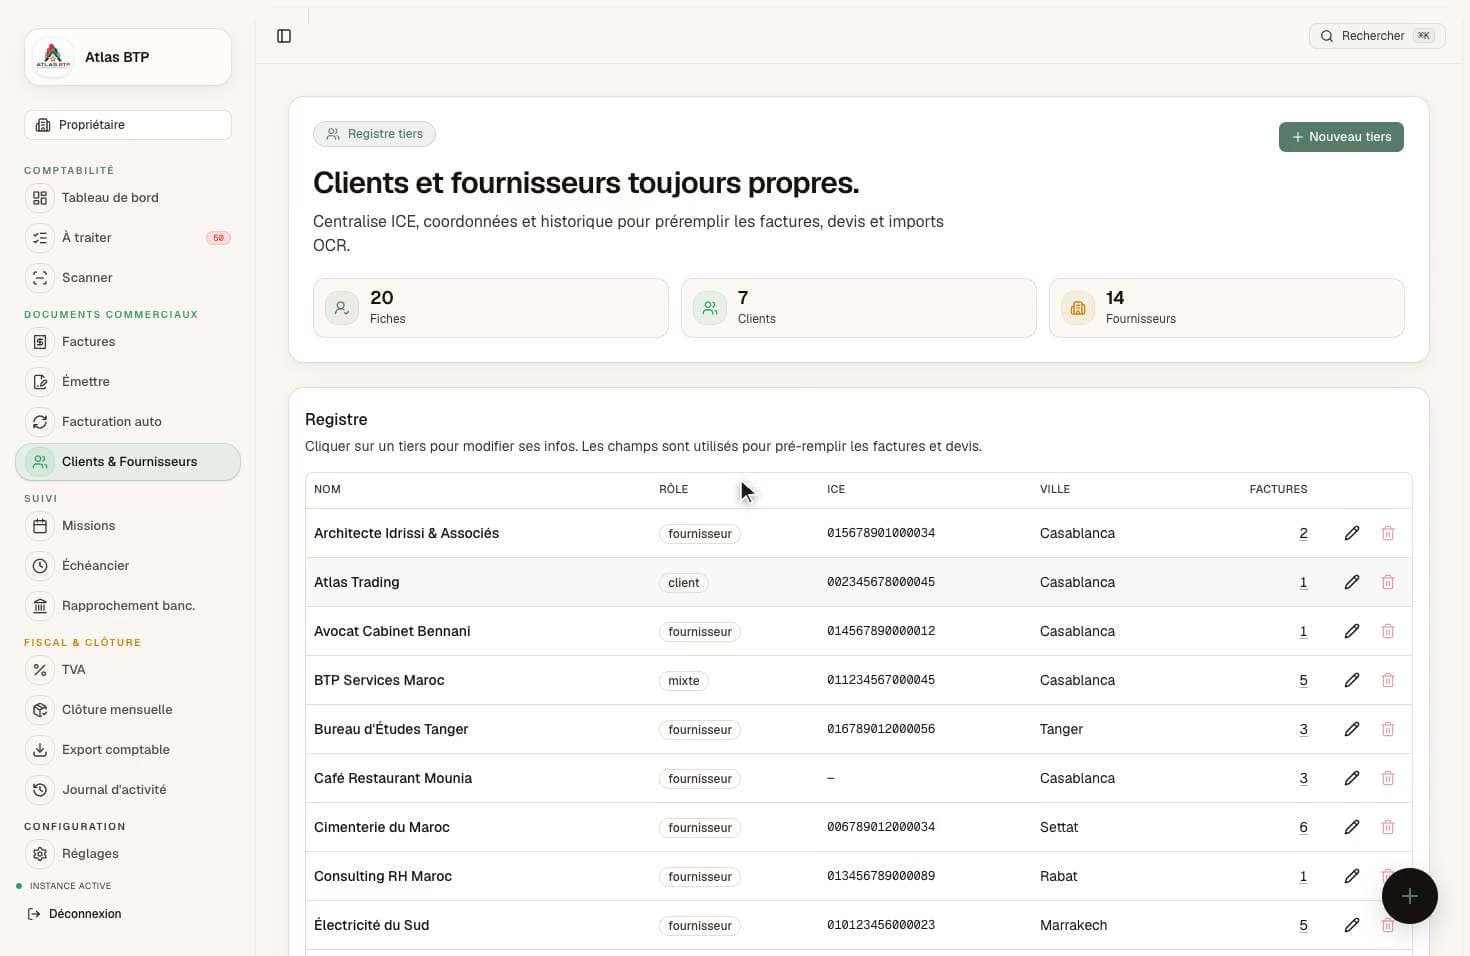Click the floating plus action button
The height and width of the screenshot is (956, 1470).
click(1410, 896)
